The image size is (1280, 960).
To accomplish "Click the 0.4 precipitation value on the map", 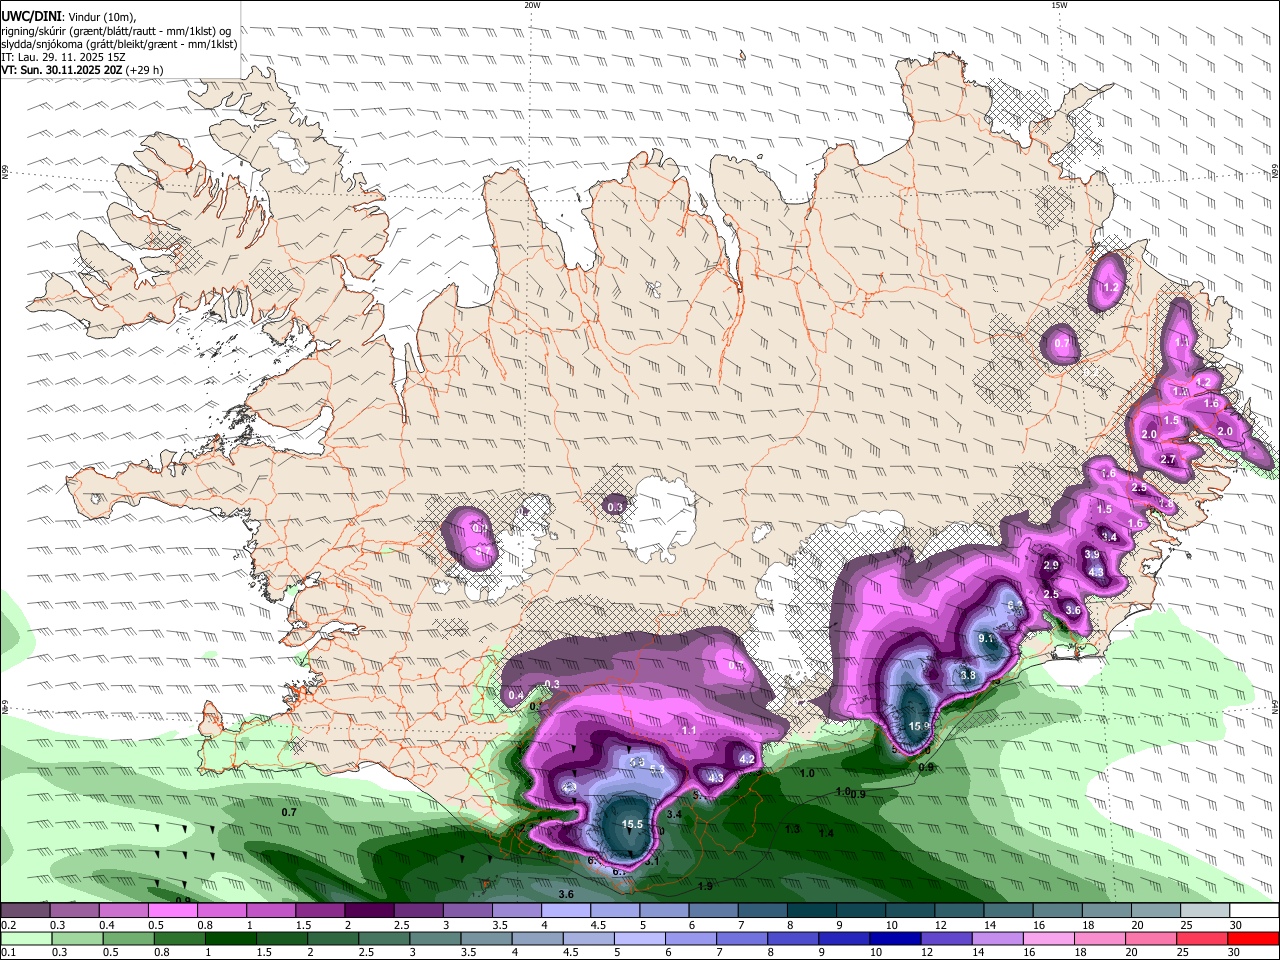I will 516,696.
